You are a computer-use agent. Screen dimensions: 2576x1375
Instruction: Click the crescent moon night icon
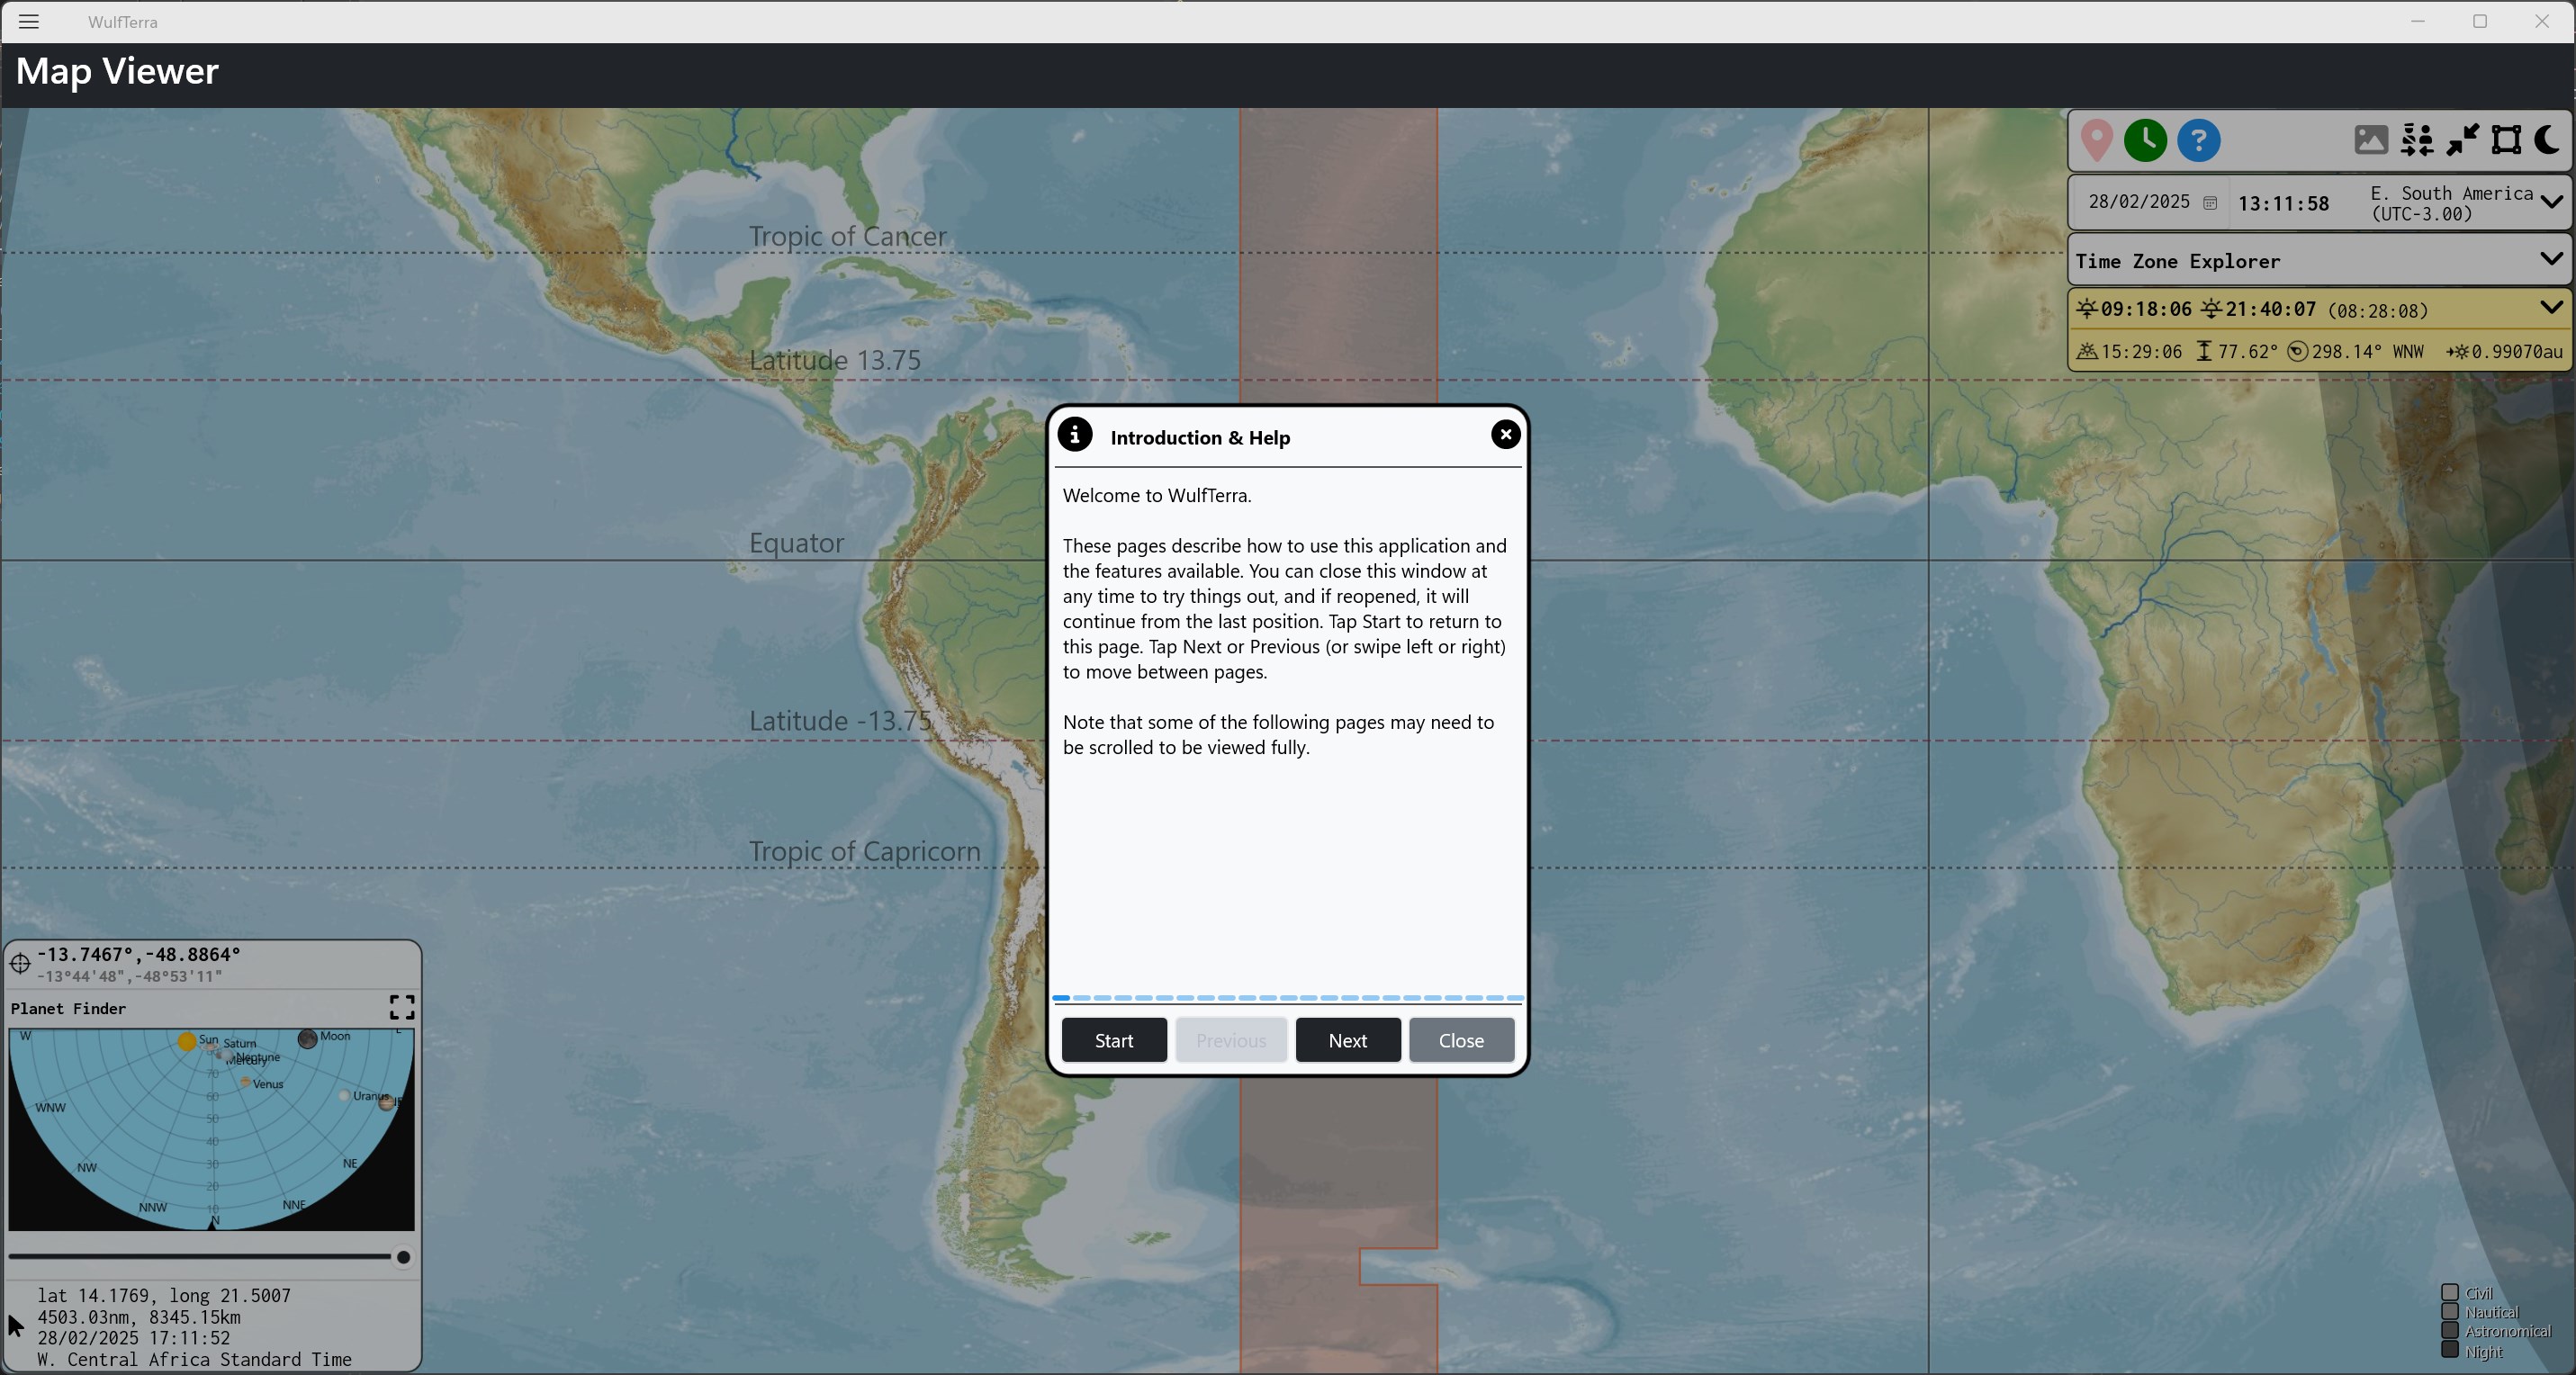pos(2548,140)
